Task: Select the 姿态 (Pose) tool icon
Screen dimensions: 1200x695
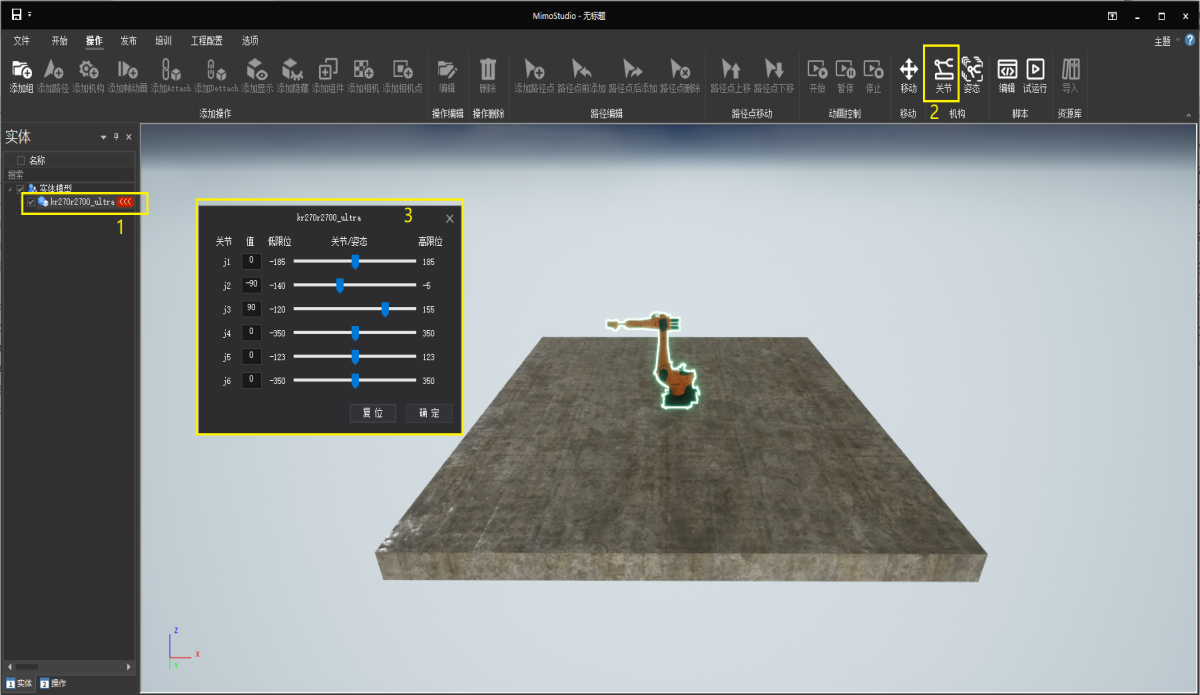Action: 971,70
